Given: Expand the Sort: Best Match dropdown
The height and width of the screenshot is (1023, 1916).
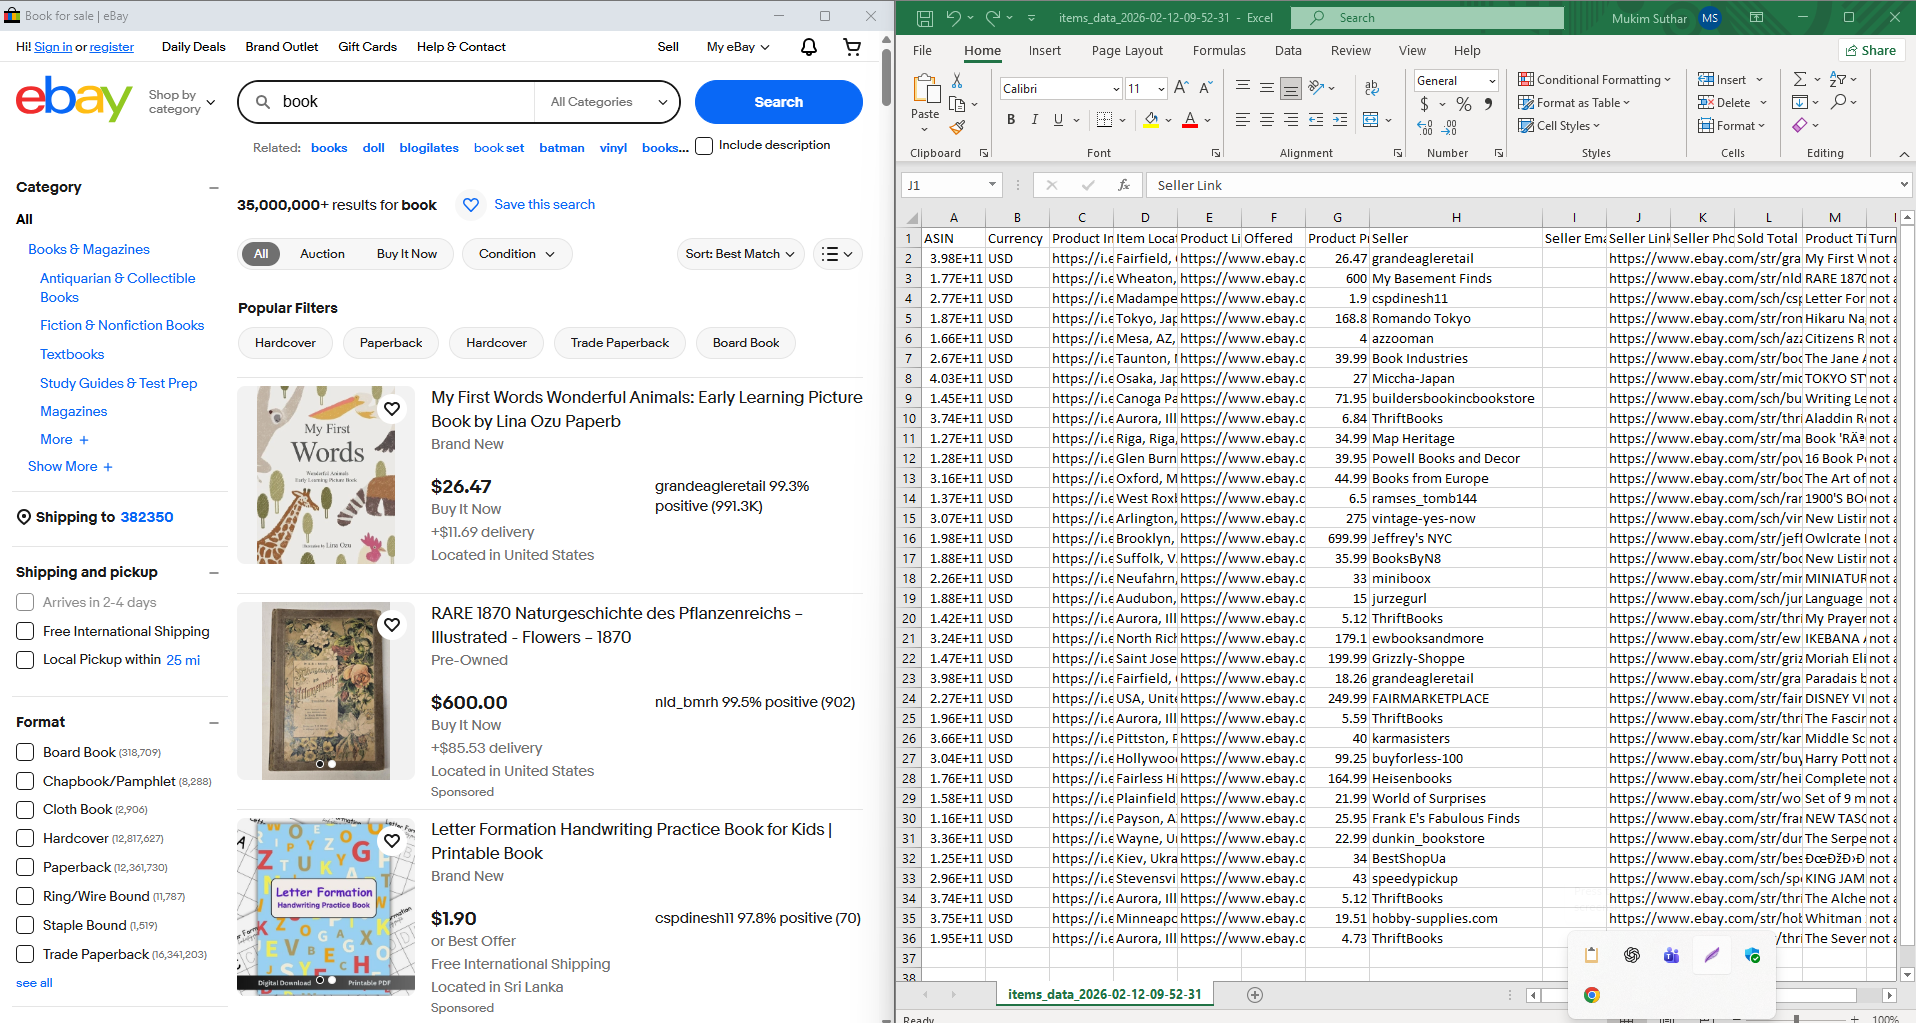Looking at the screenshot, I should (740, 254).
